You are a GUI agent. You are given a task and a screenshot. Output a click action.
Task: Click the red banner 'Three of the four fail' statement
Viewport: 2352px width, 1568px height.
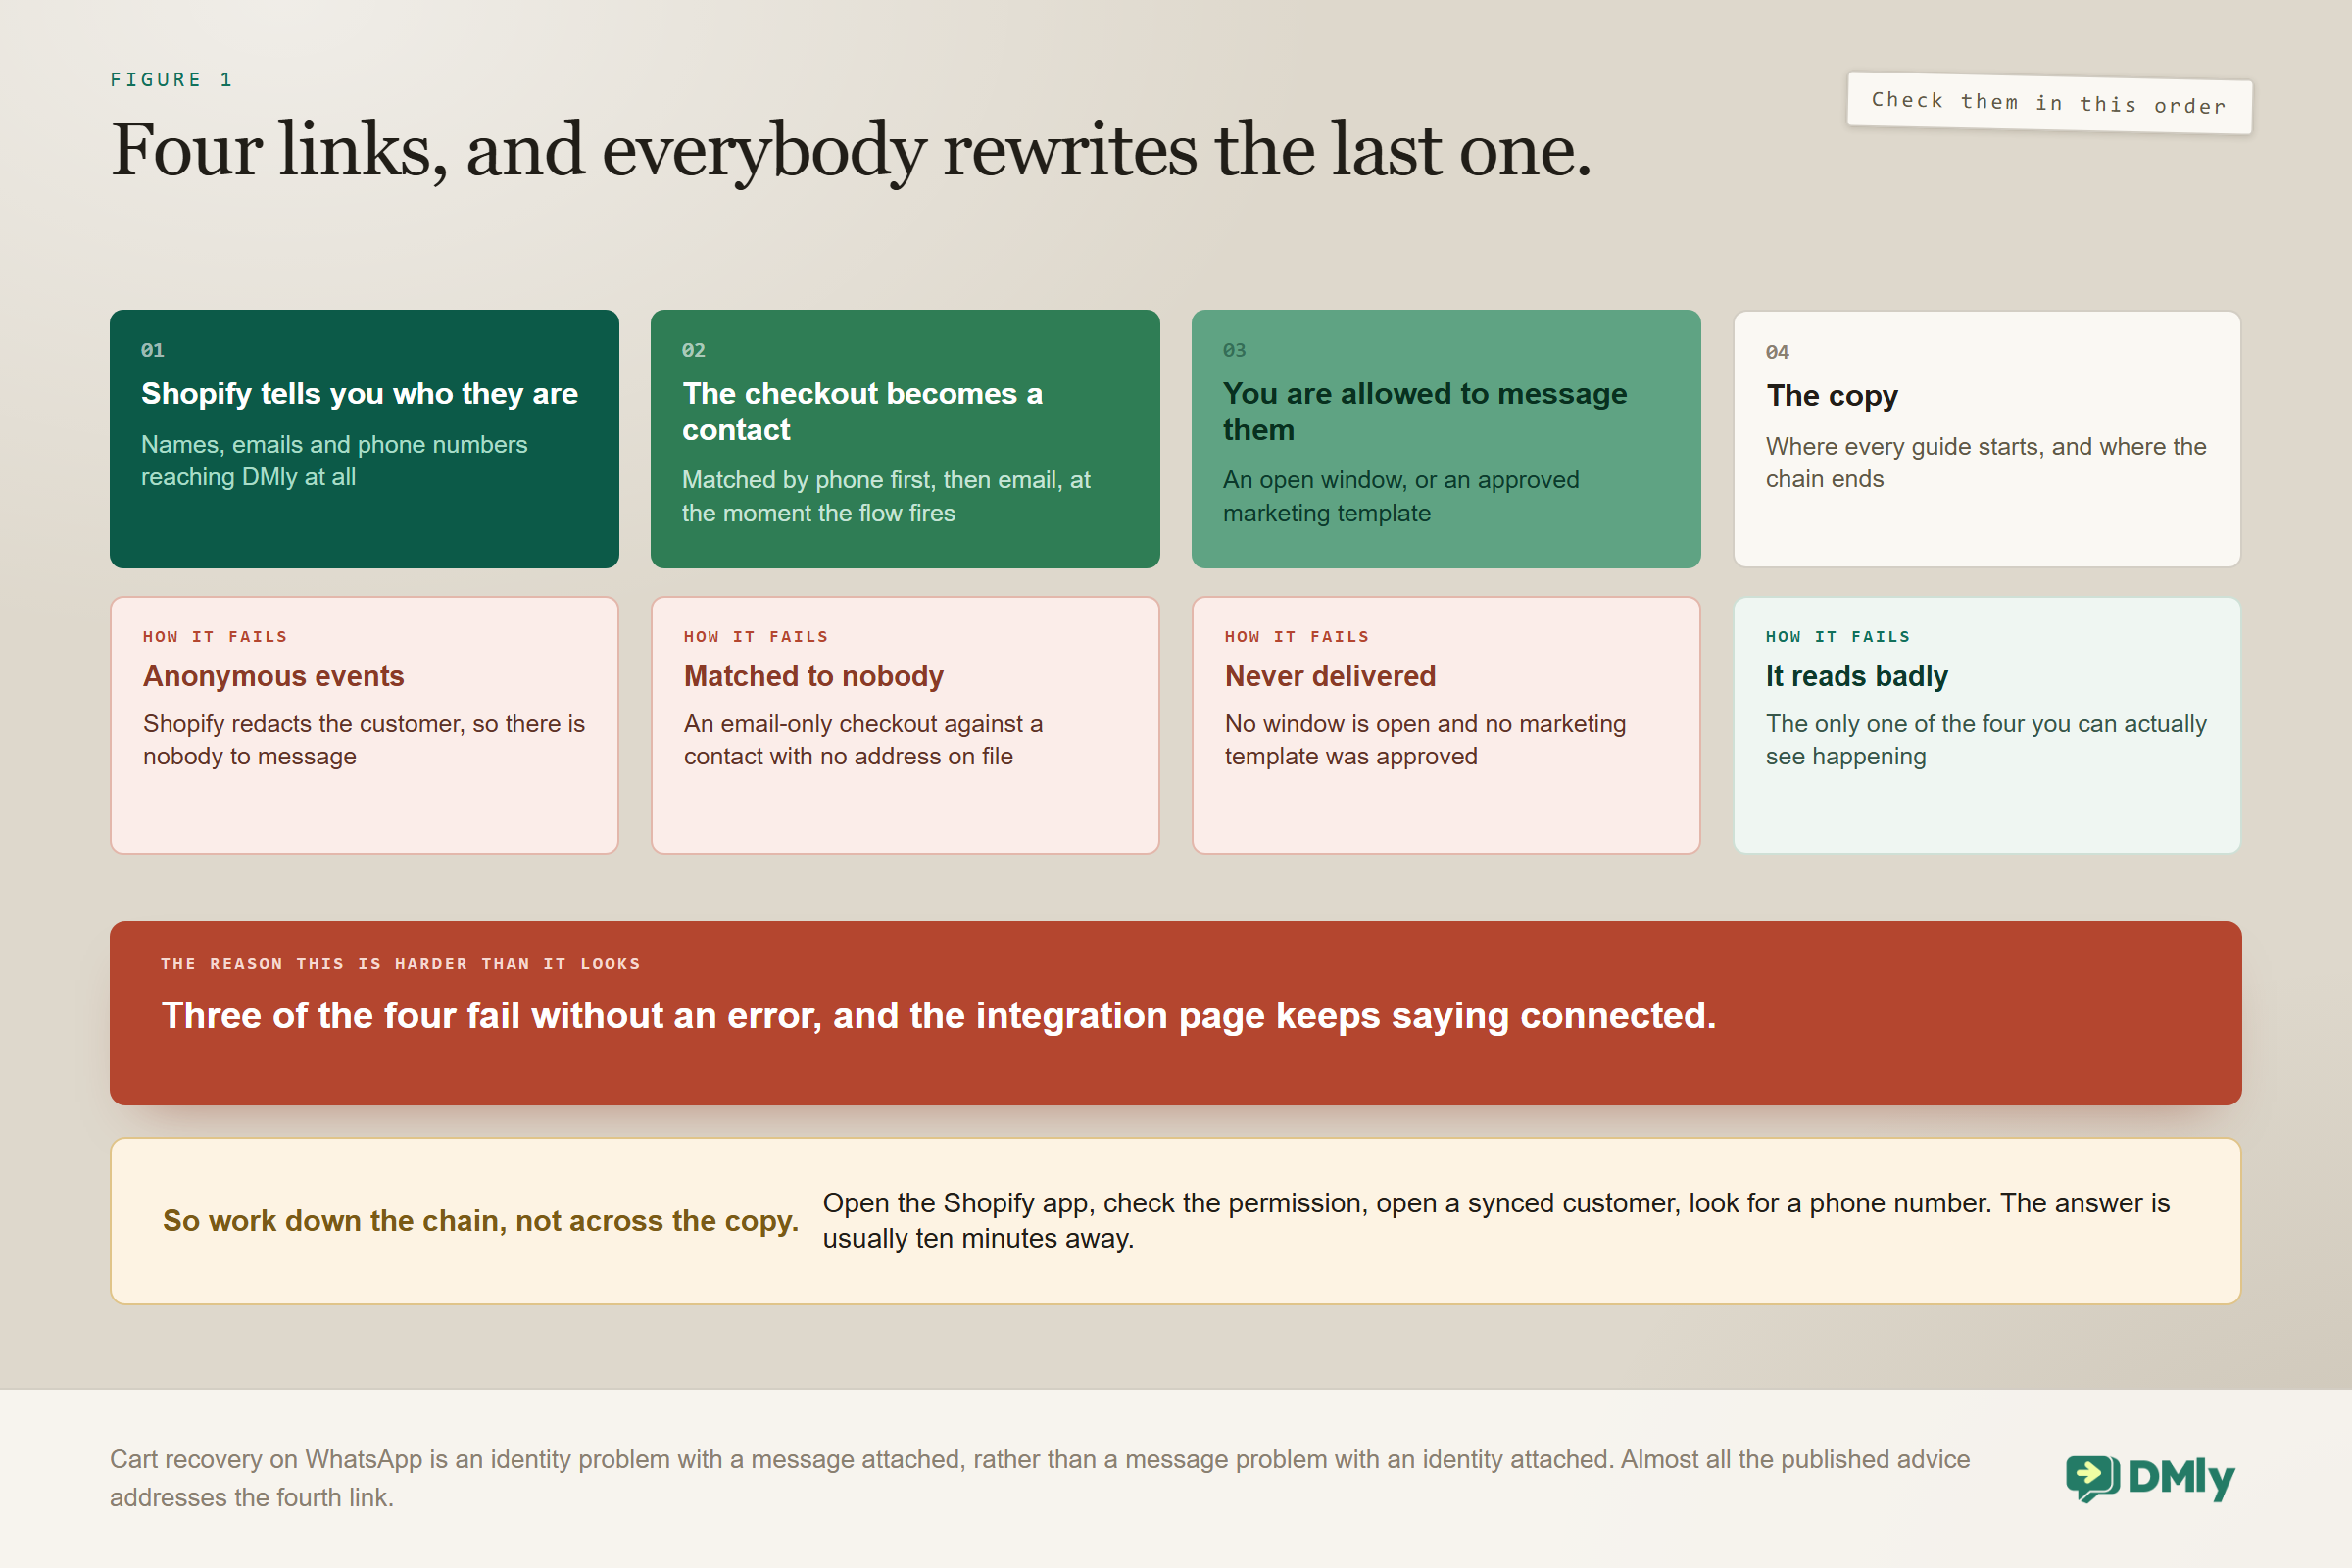click(939, 1016)
